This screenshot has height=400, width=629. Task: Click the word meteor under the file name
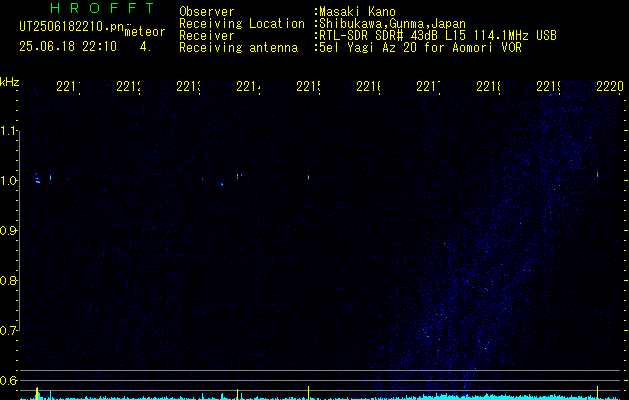(145, 32)
